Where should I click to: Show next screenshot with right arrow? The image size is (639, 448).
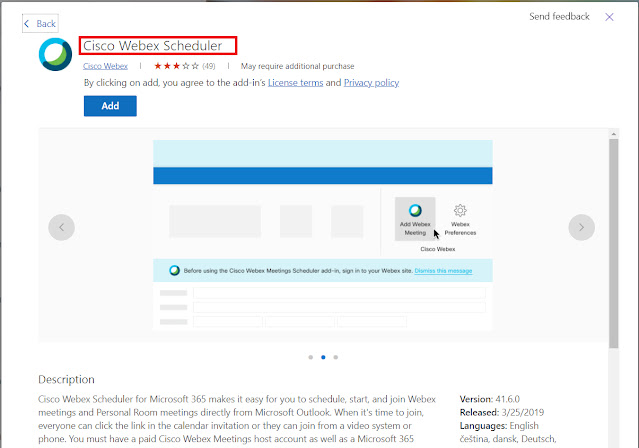[582, 227]
